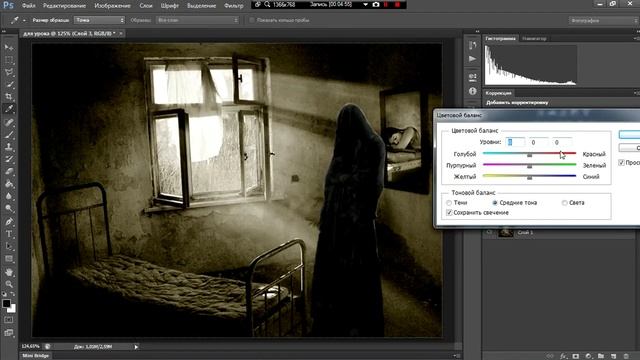This screenshot has height=360, width=640.
Task: Expand the right dock collapse arrows
Action: click(x=477, y=31)
